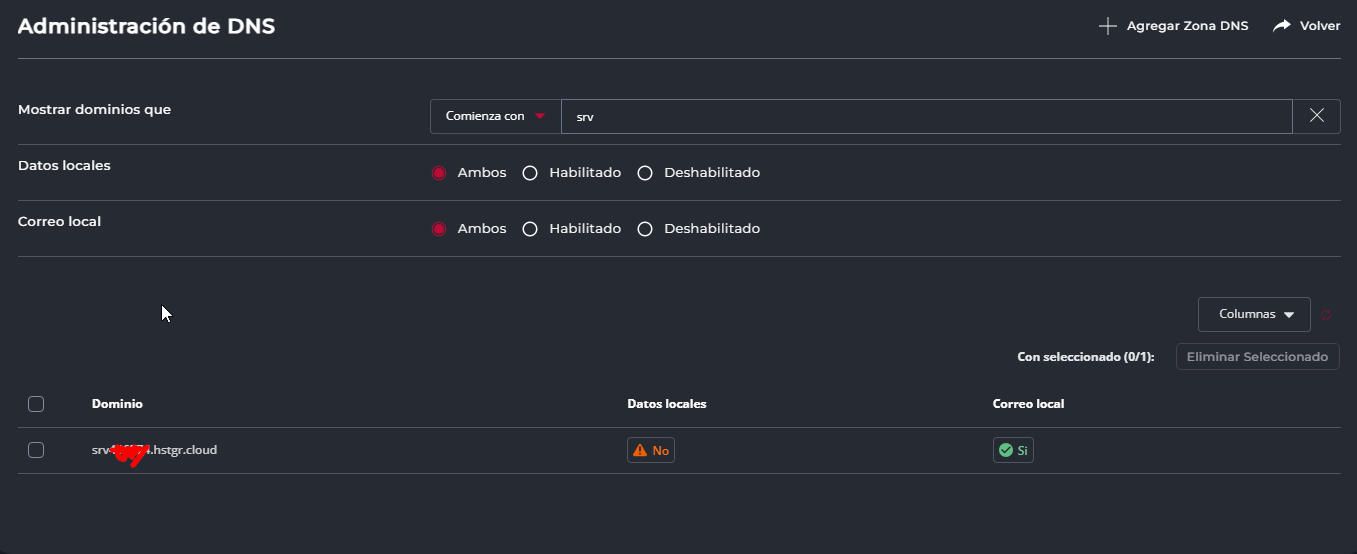1357x554 pixels.
Task: Click the orange warning No badge
Action: (651, 451)
